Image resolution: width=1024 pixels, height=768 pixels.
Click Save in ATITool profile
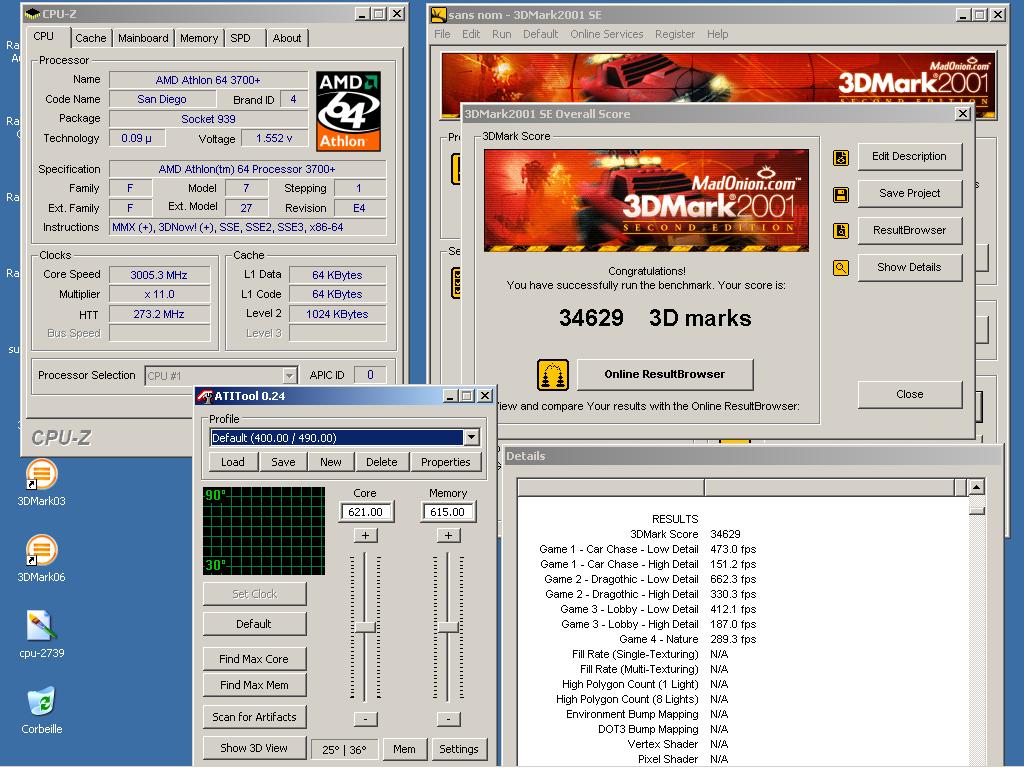click(x=283, y=462)
